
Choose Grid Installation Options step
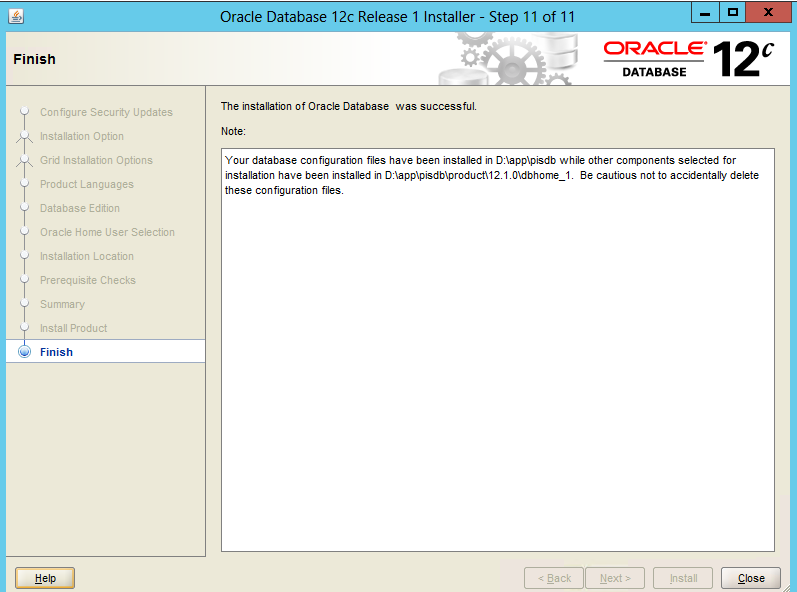[x=96, y=160]
